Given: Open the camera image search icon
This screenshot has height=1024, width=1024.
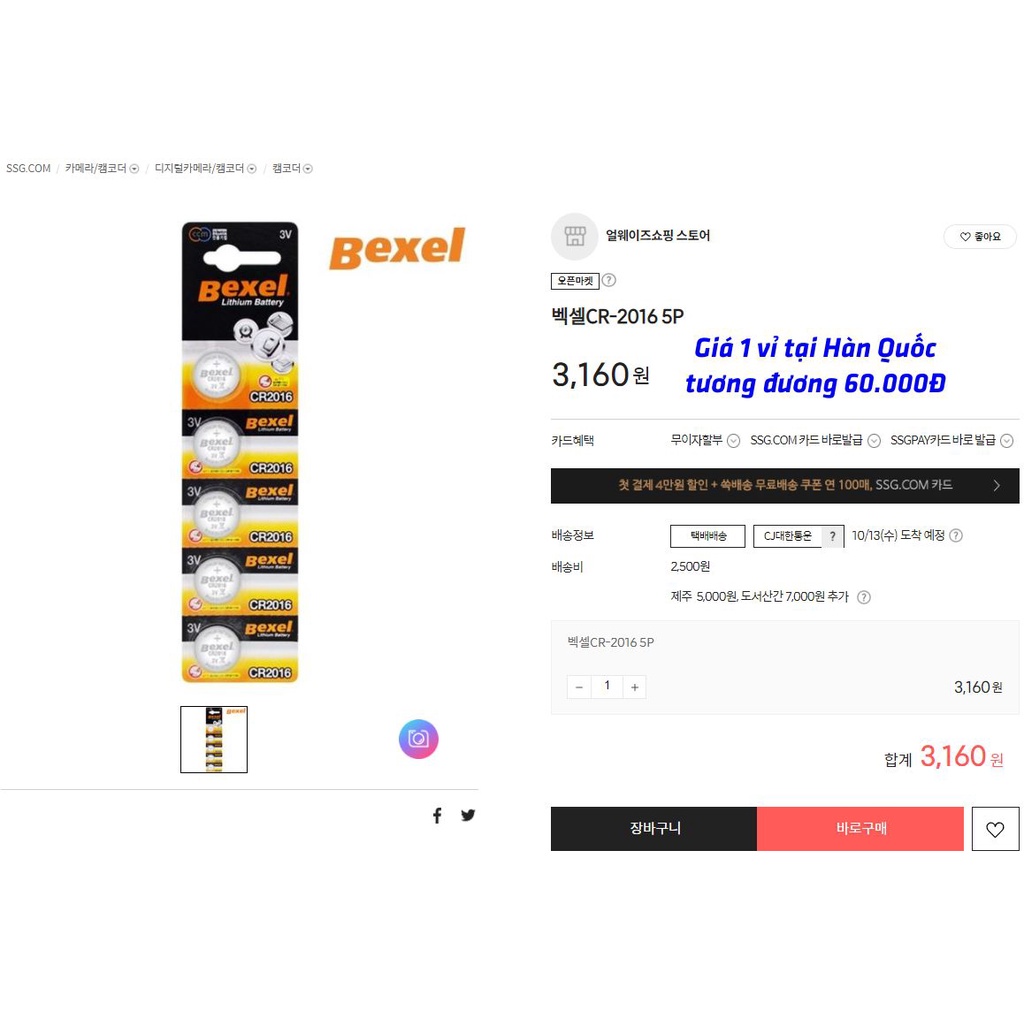Looking at the screenshot, I should [419, 739].
